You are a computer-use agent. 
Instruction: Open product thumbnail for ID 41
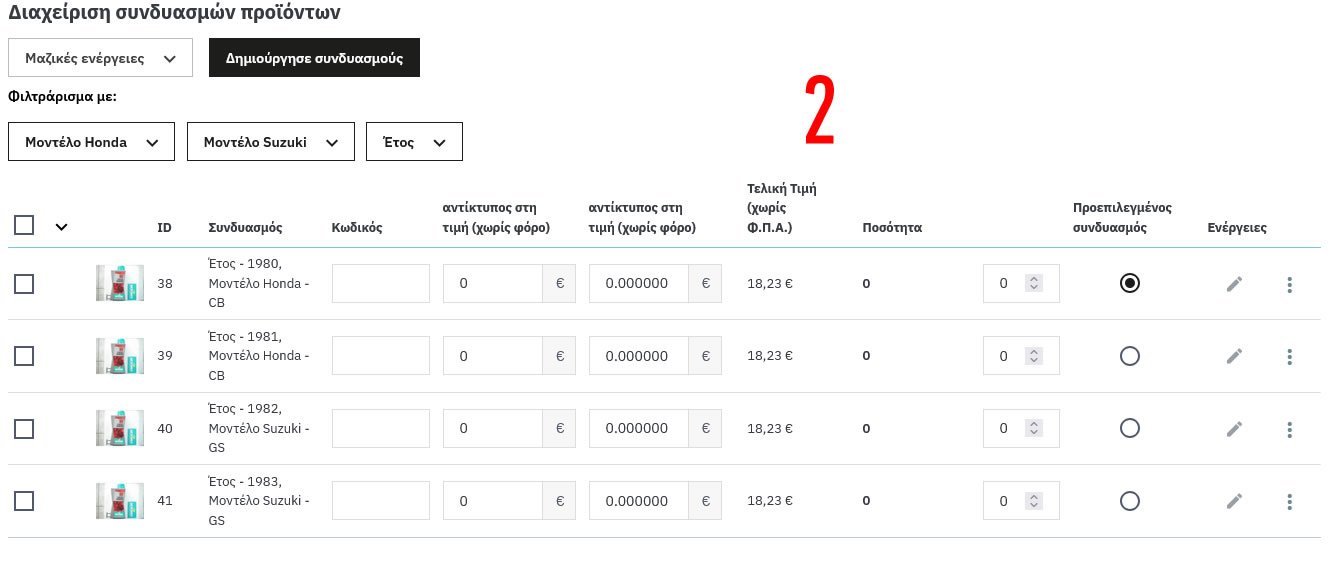(120, 501)
